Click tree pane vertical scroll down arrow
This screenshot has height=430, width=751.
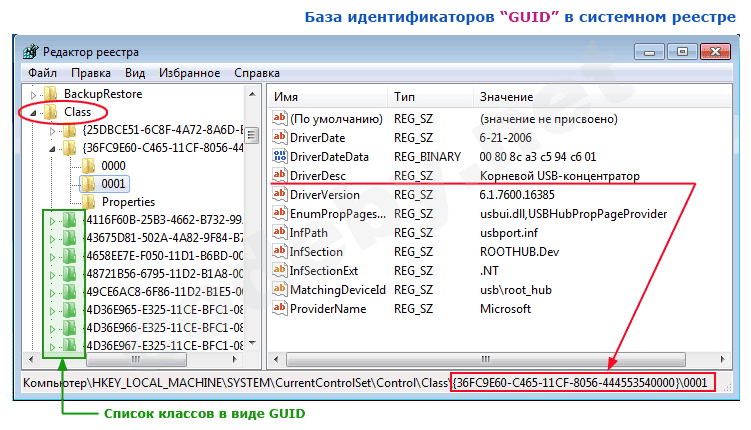coord(252,343)
